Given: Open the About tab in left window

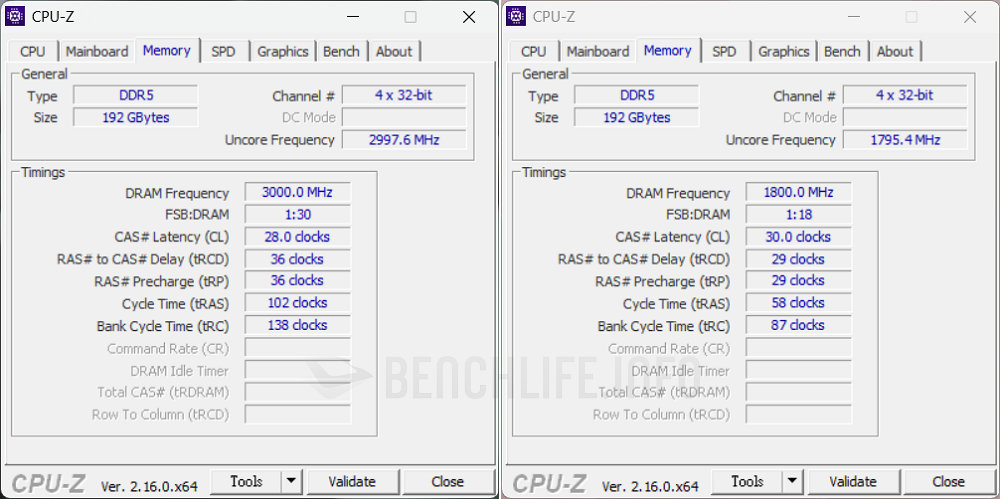Looking at the screenshot, I should (x=394, y=52).
